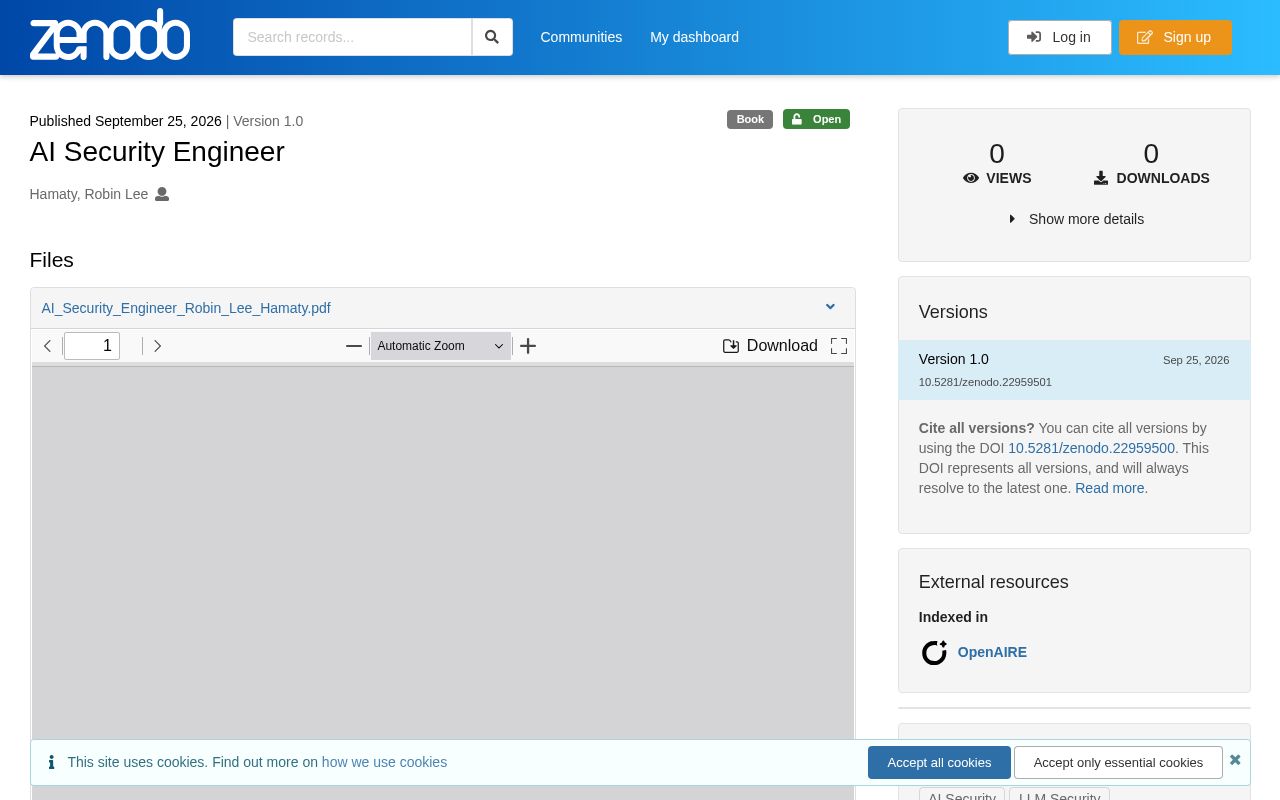Click the AI_Security_Engineer_Robin_Lee_Hamaty.pdf file name
Image resolution: width=1280 pixels, height=800 pixels.
[x=186, y=308]
